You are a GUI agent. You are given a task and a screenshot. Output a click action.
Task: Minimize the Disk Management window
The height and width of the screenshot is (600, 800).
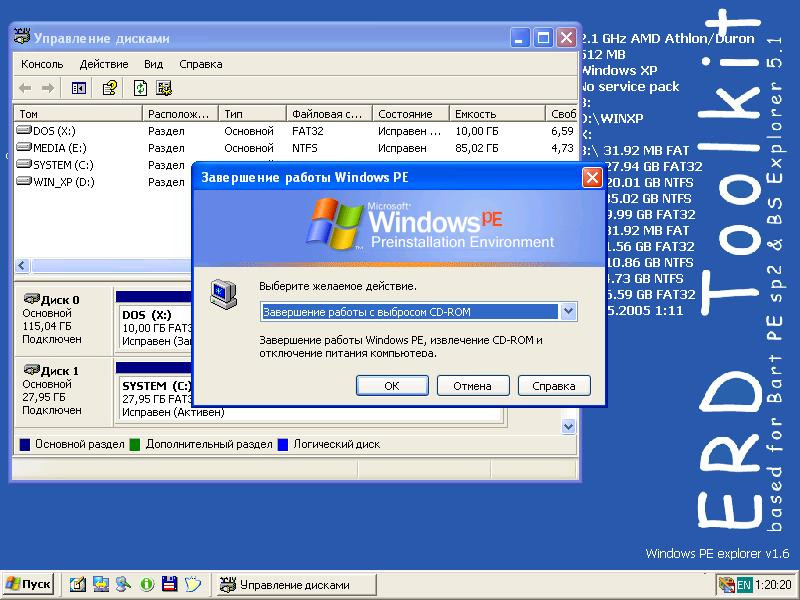[519, 38]
